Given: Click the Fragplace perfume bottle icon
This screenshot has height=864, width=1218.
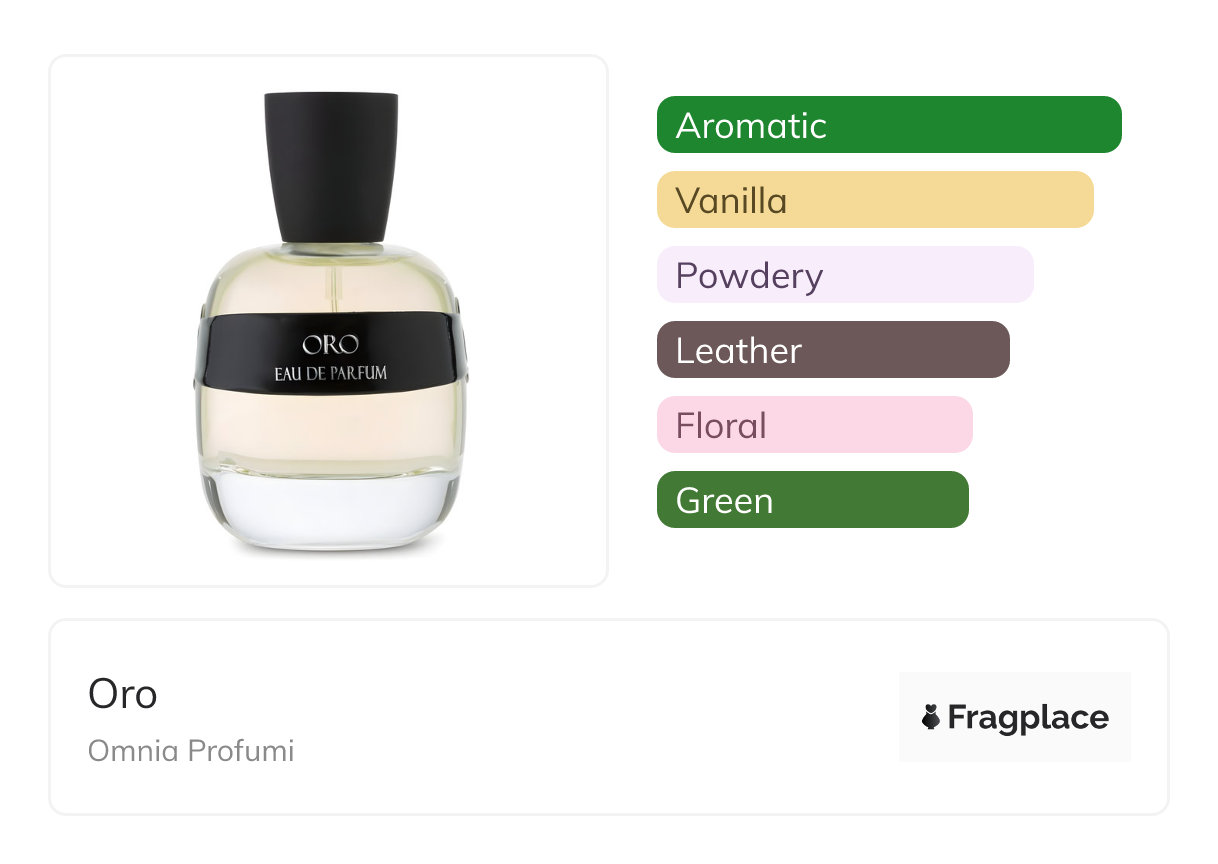Looking at the screenshot, I should pos(931,717).
